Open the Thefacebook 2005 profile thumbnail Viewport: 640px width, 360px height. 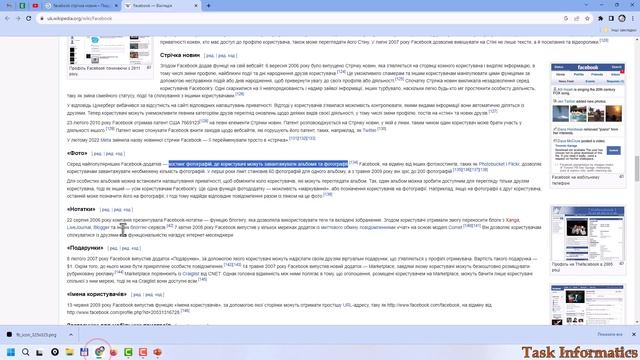point(587,233)
